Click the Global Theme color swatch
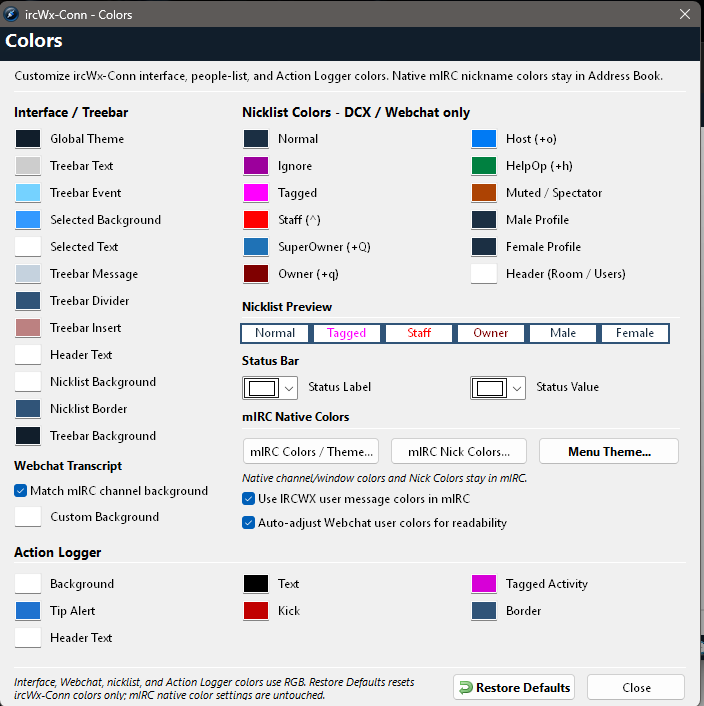Image resolution: width=704 pixels, height=706 pixels. (28, 139)
